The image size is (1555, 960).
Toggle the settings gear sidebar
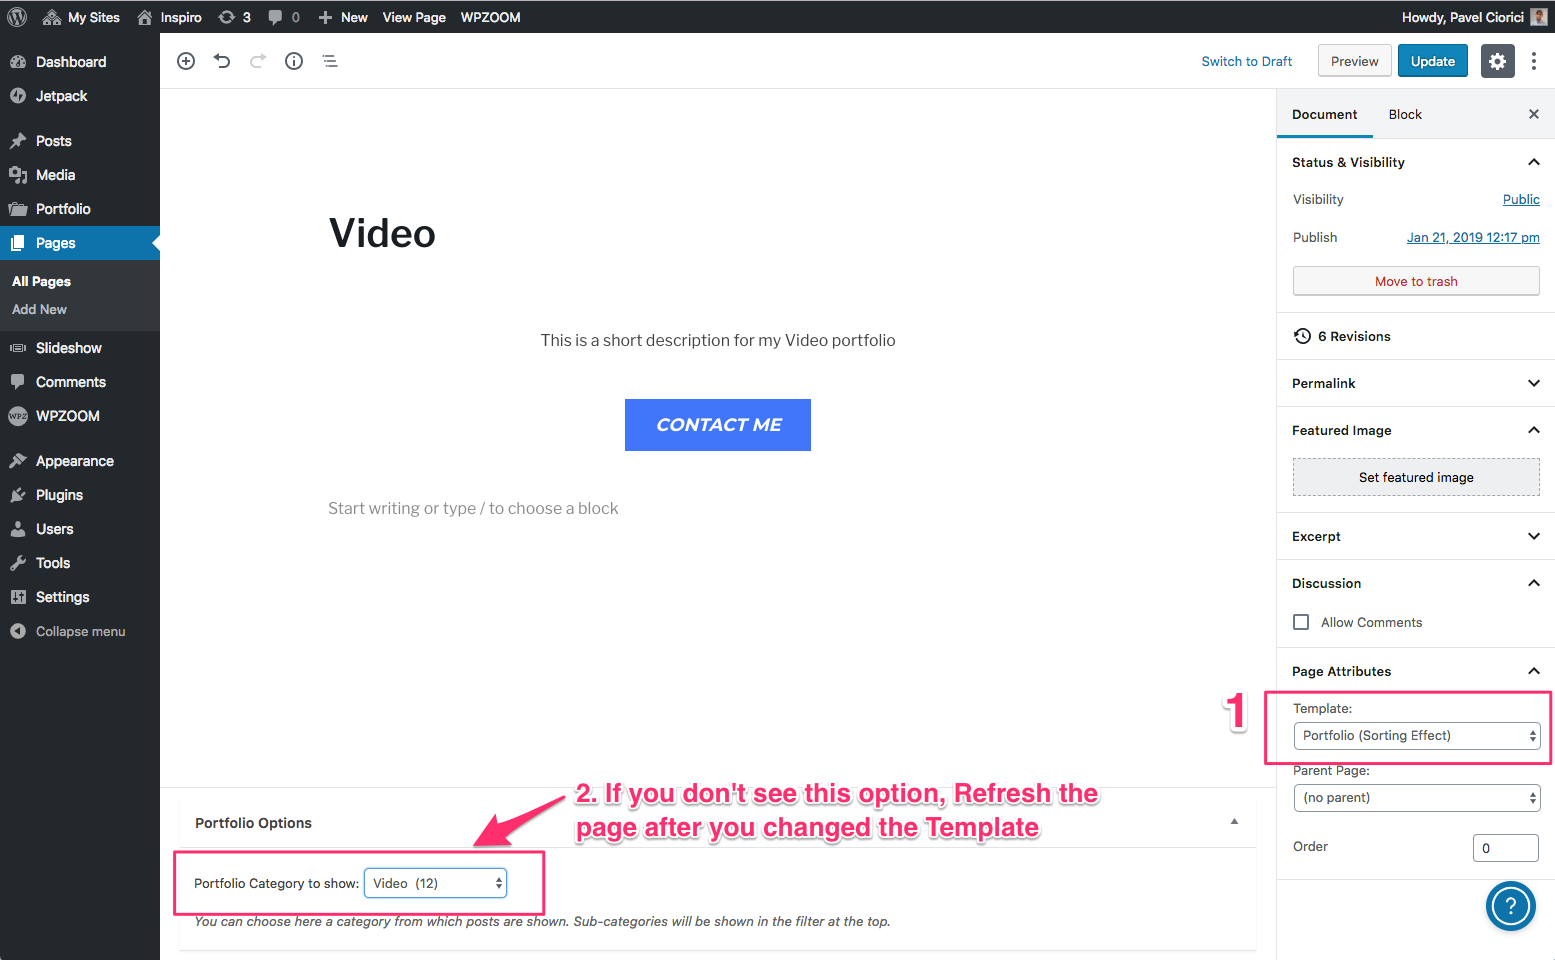1497,61
